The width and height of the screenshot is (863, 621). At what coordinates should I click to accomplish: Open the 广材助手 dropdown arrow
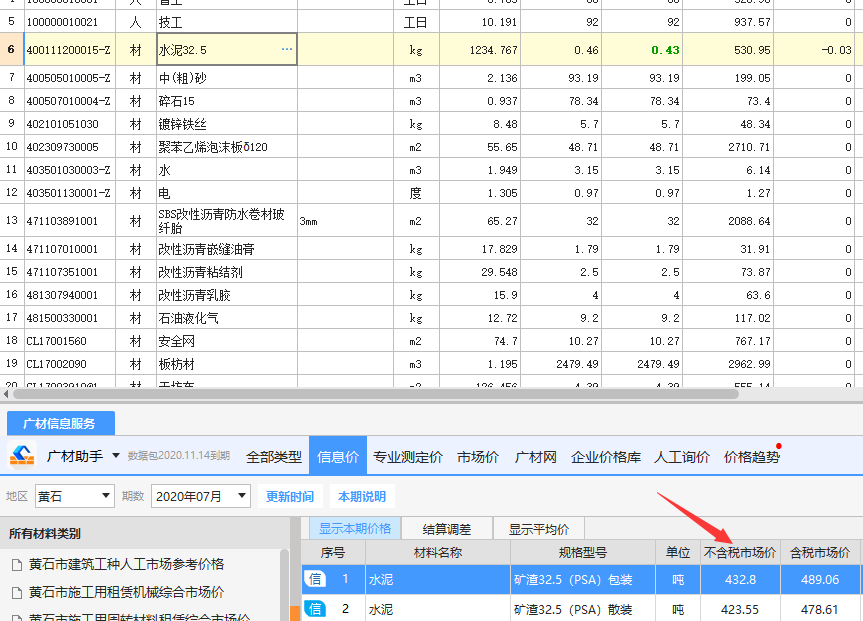point(116,455)
